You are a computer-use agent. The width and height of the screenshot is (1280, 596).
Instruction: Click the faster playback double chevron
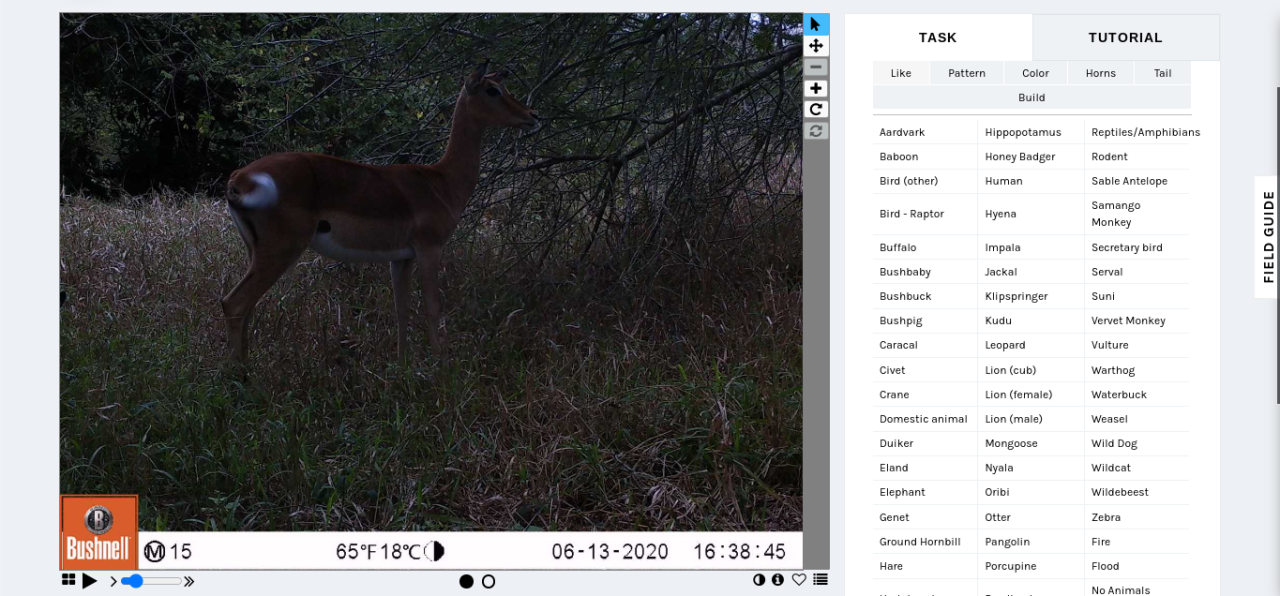(189, 581)
